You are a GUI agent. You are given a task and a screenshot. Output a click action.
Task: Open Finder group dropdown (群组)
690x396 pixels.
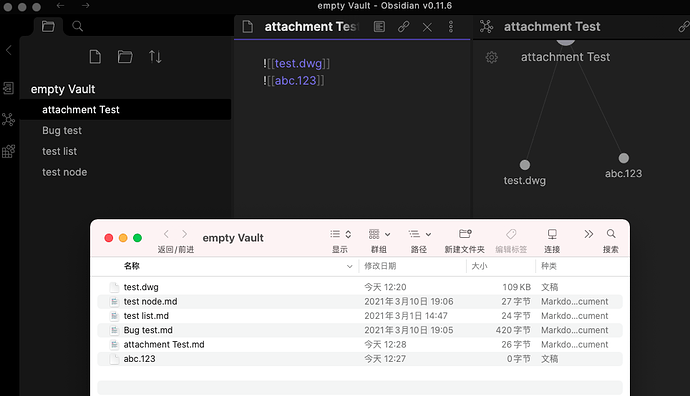click(379, 234)
